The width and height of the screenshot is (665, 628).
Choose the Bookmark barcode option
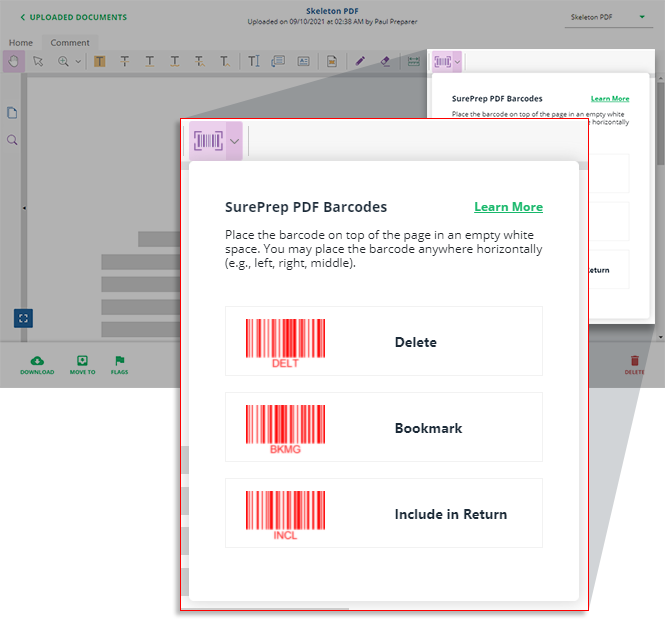click(x=383, y=428)
